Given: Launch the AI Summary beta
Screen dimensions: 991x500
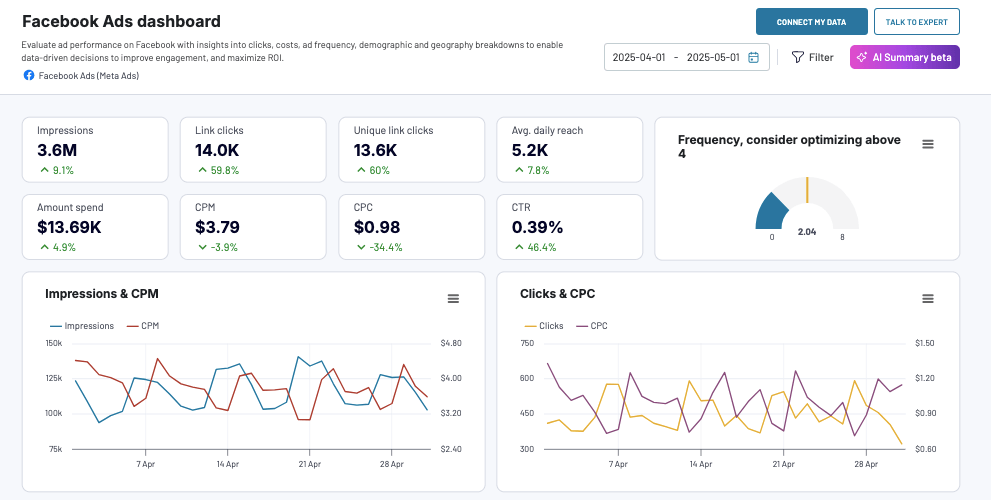Looking at the screenshot, I should [905, 57].
